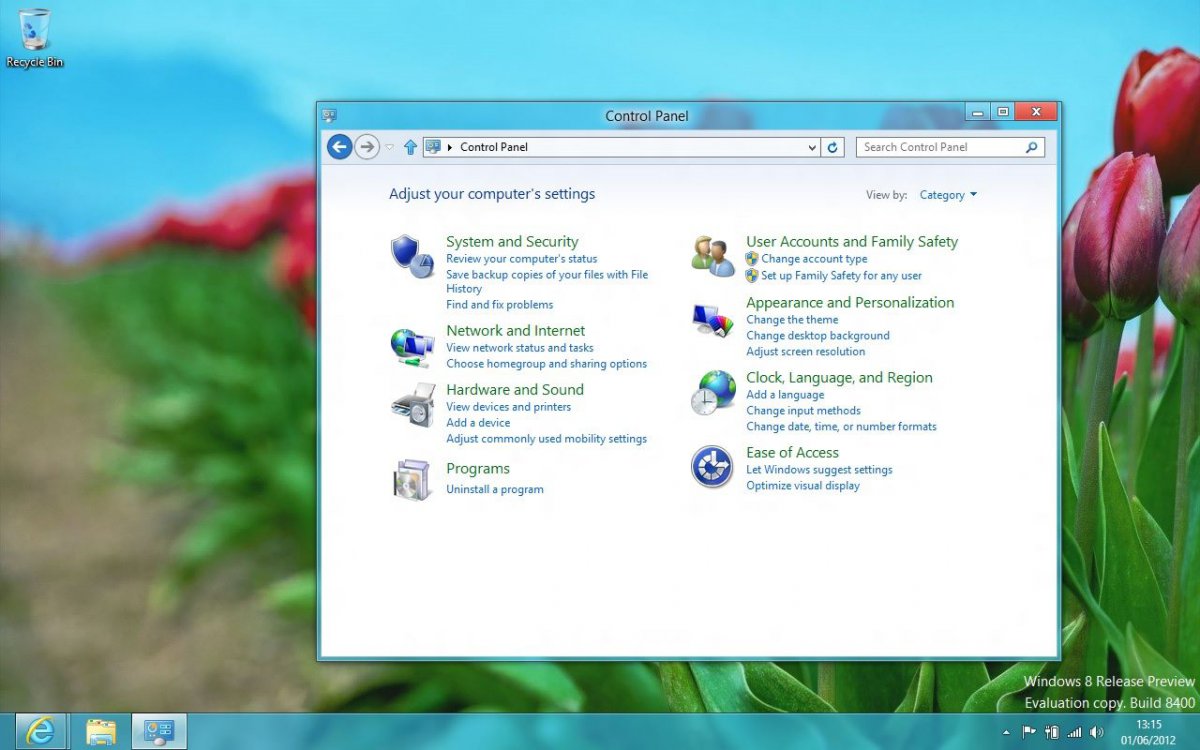Open the Action Center flag icon
Image resolution: width=1200 pixels, height=750 pixels.
click(1030, 732)
